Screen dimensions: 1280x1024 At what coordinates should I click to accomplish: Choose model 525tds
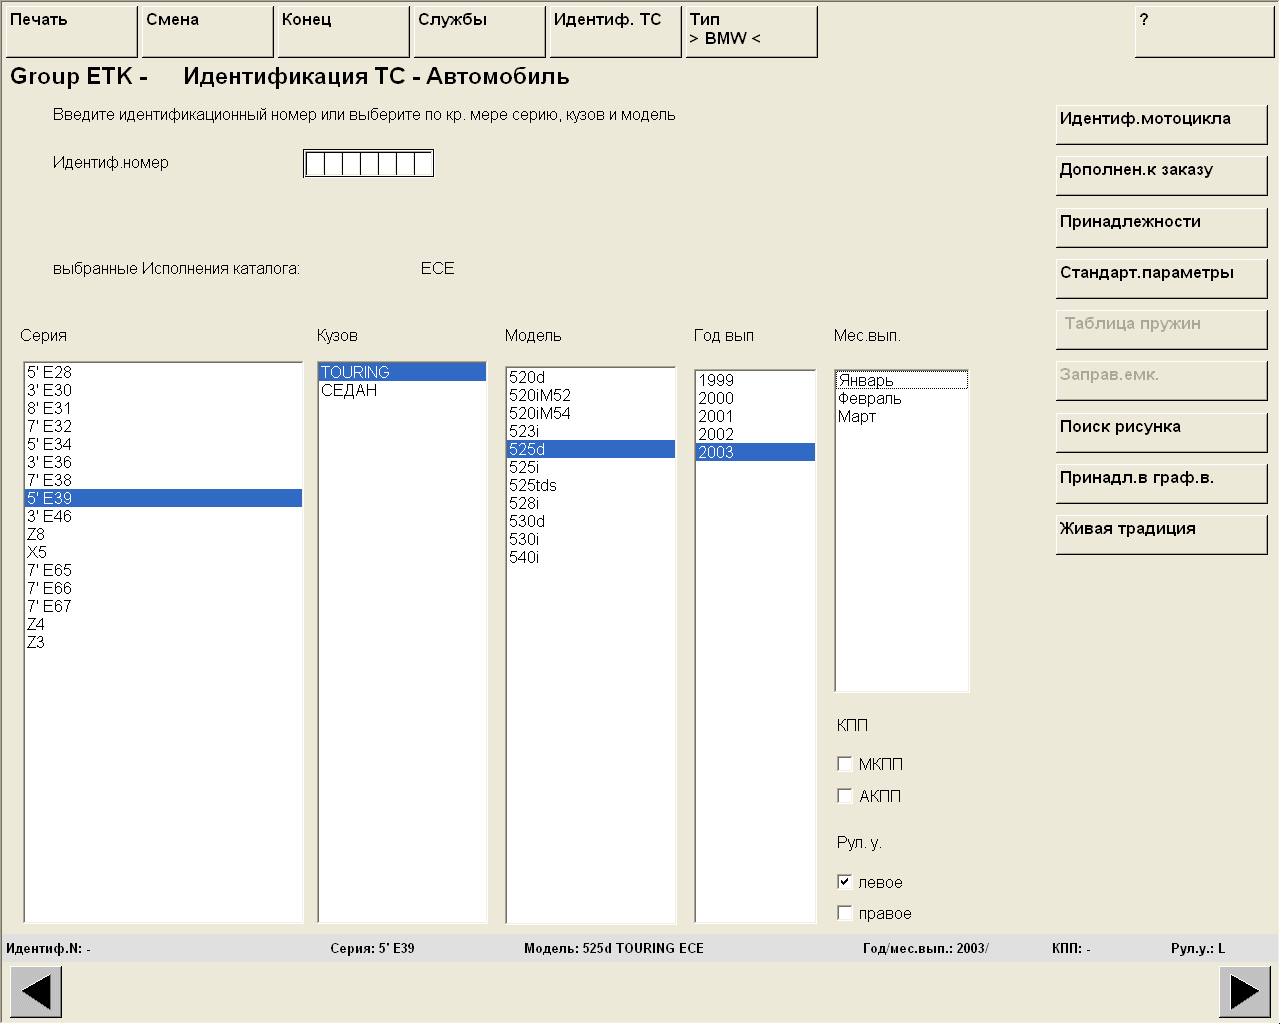[x=591, y=485]
